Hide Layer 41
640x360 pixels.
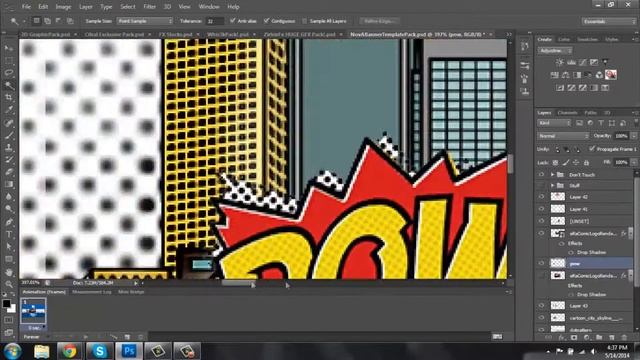coord(541,209)
